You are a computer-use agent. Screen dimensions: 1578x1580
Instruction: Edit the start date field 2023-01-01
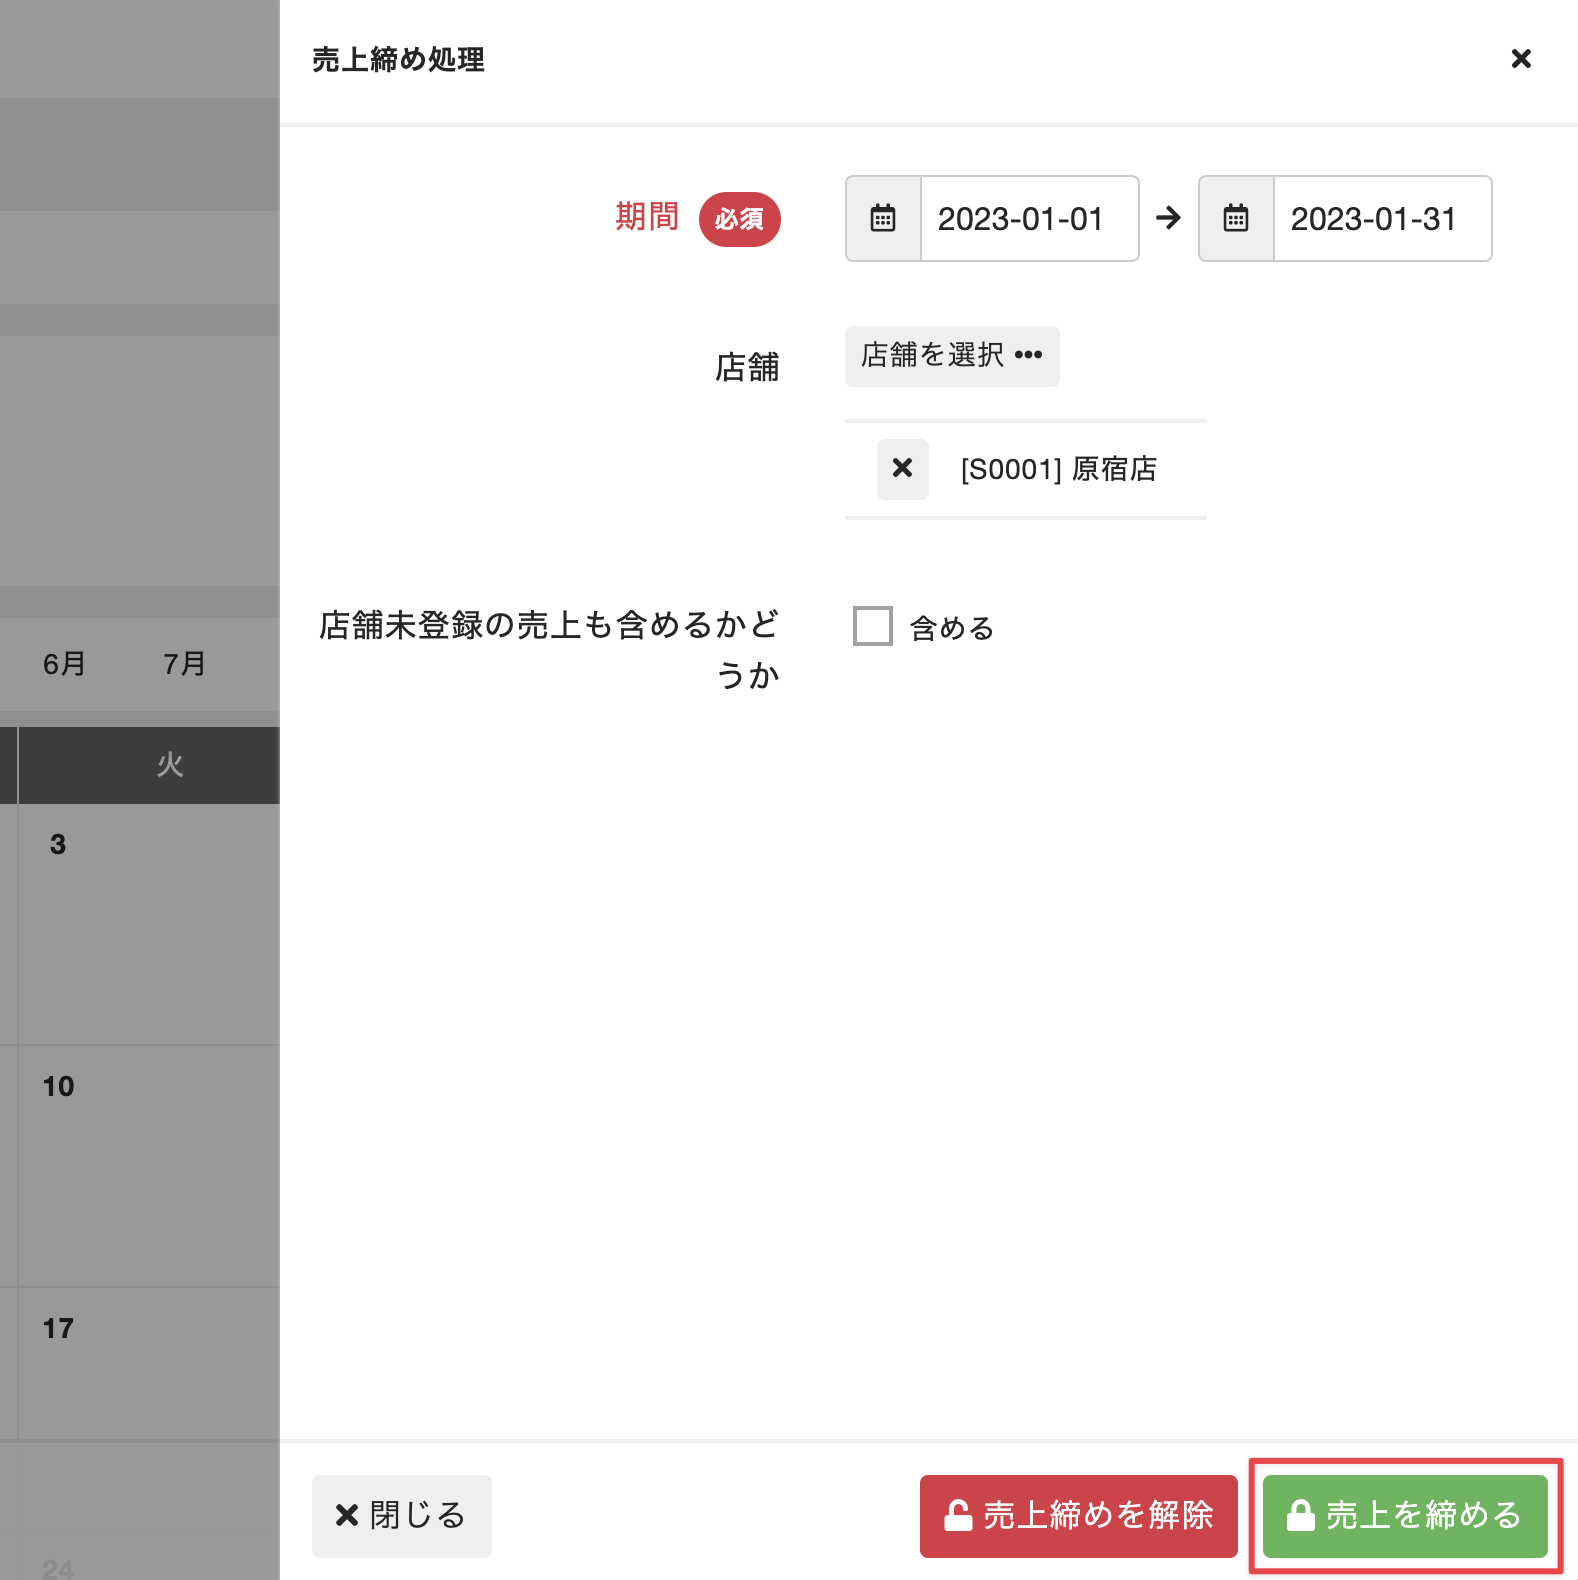pos(1029,218)
